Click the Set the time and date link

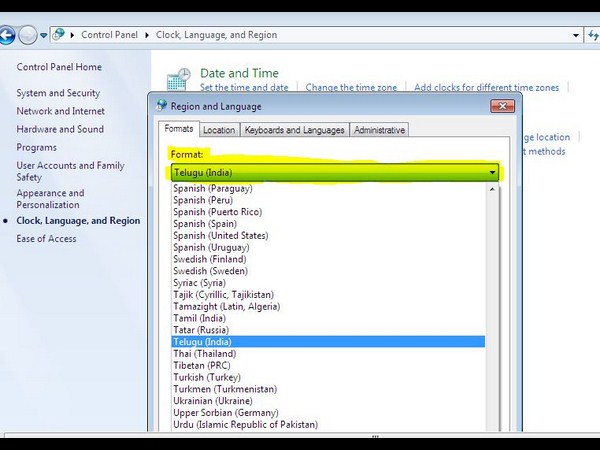(x=244, y=88)
